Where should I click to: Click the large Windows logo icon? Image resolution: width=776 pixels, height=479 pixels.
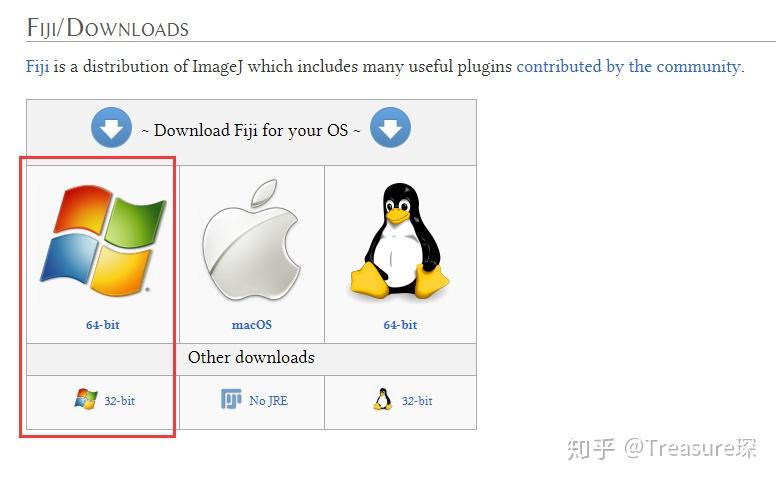[102, 241]
